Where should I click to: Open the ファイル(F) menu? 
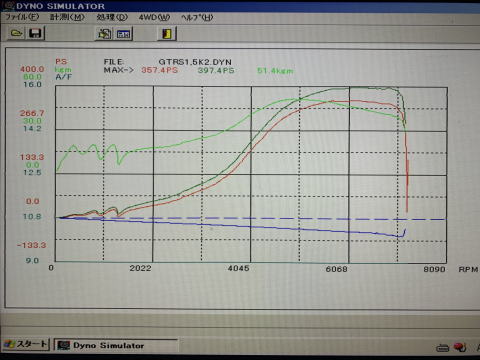[22, 17]
